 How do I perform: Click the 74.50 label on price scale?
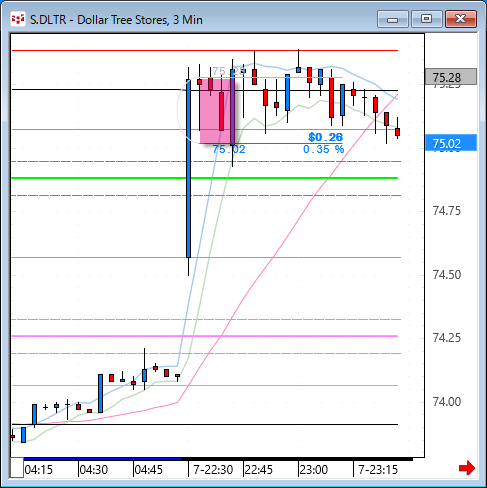tap(447, 275)
